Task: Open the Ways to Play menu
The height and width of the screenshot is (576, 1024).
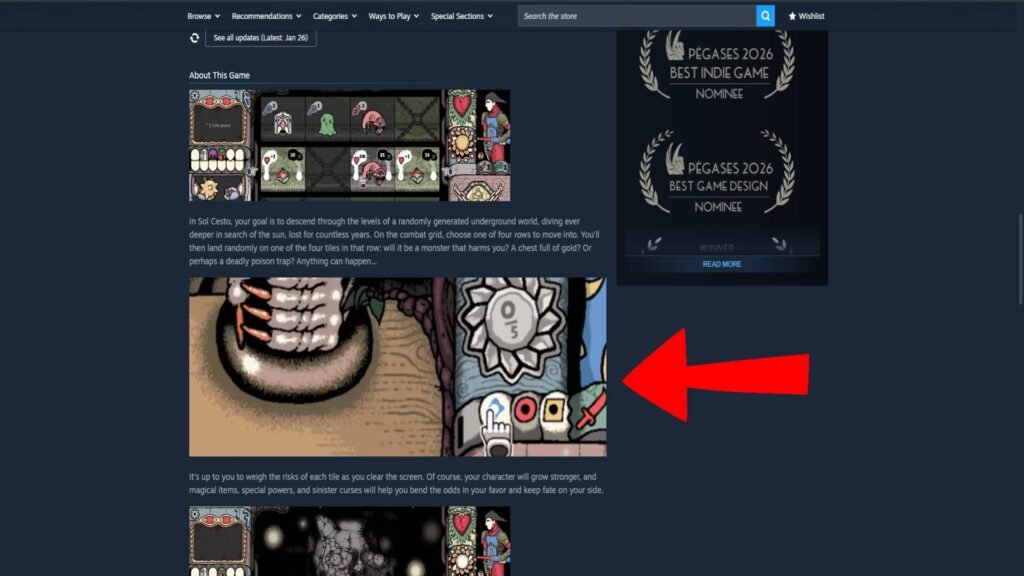Action: pos(394,16)
